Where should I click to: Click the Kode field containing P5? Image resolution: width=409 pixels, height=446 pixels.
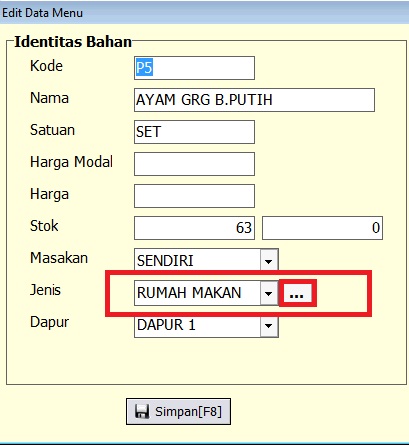click(x=194, y=68)
